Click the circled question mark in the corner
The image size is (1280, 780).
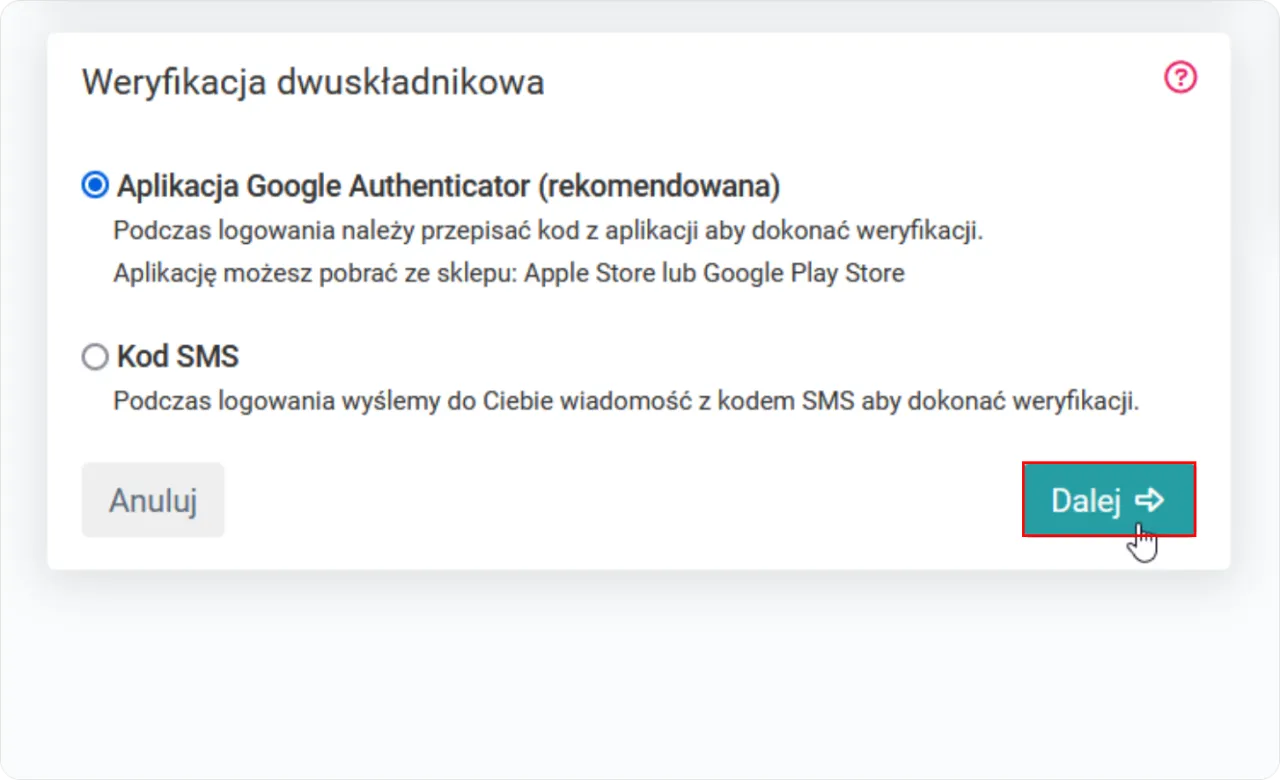(x=1179, y=77)
